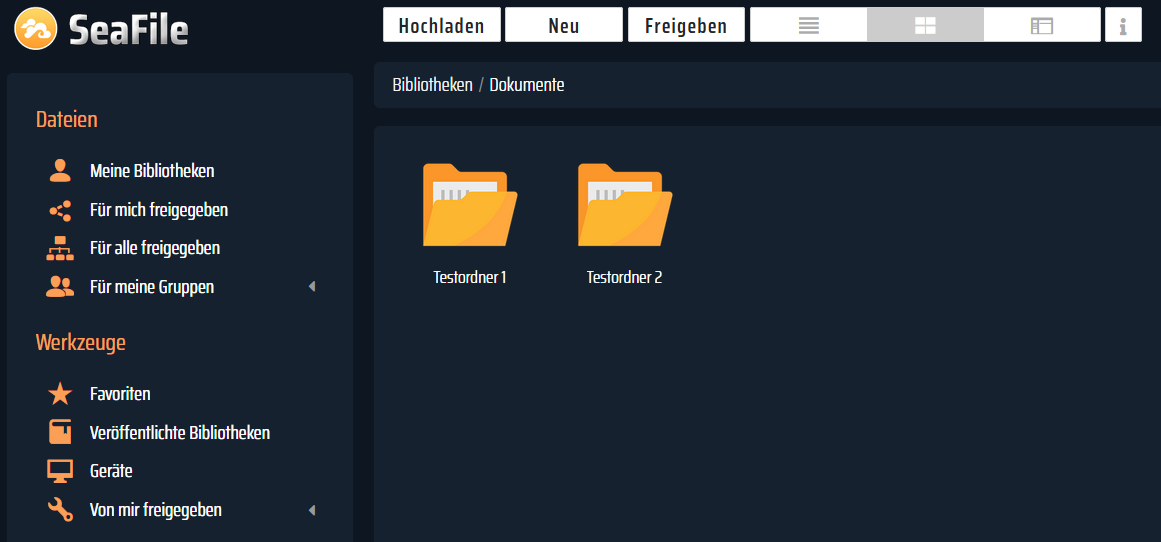This screenshot has width=1161, height=542.
Task: Expand the Für meine Gruppen submenu arrow
Action: click(311, 287)
